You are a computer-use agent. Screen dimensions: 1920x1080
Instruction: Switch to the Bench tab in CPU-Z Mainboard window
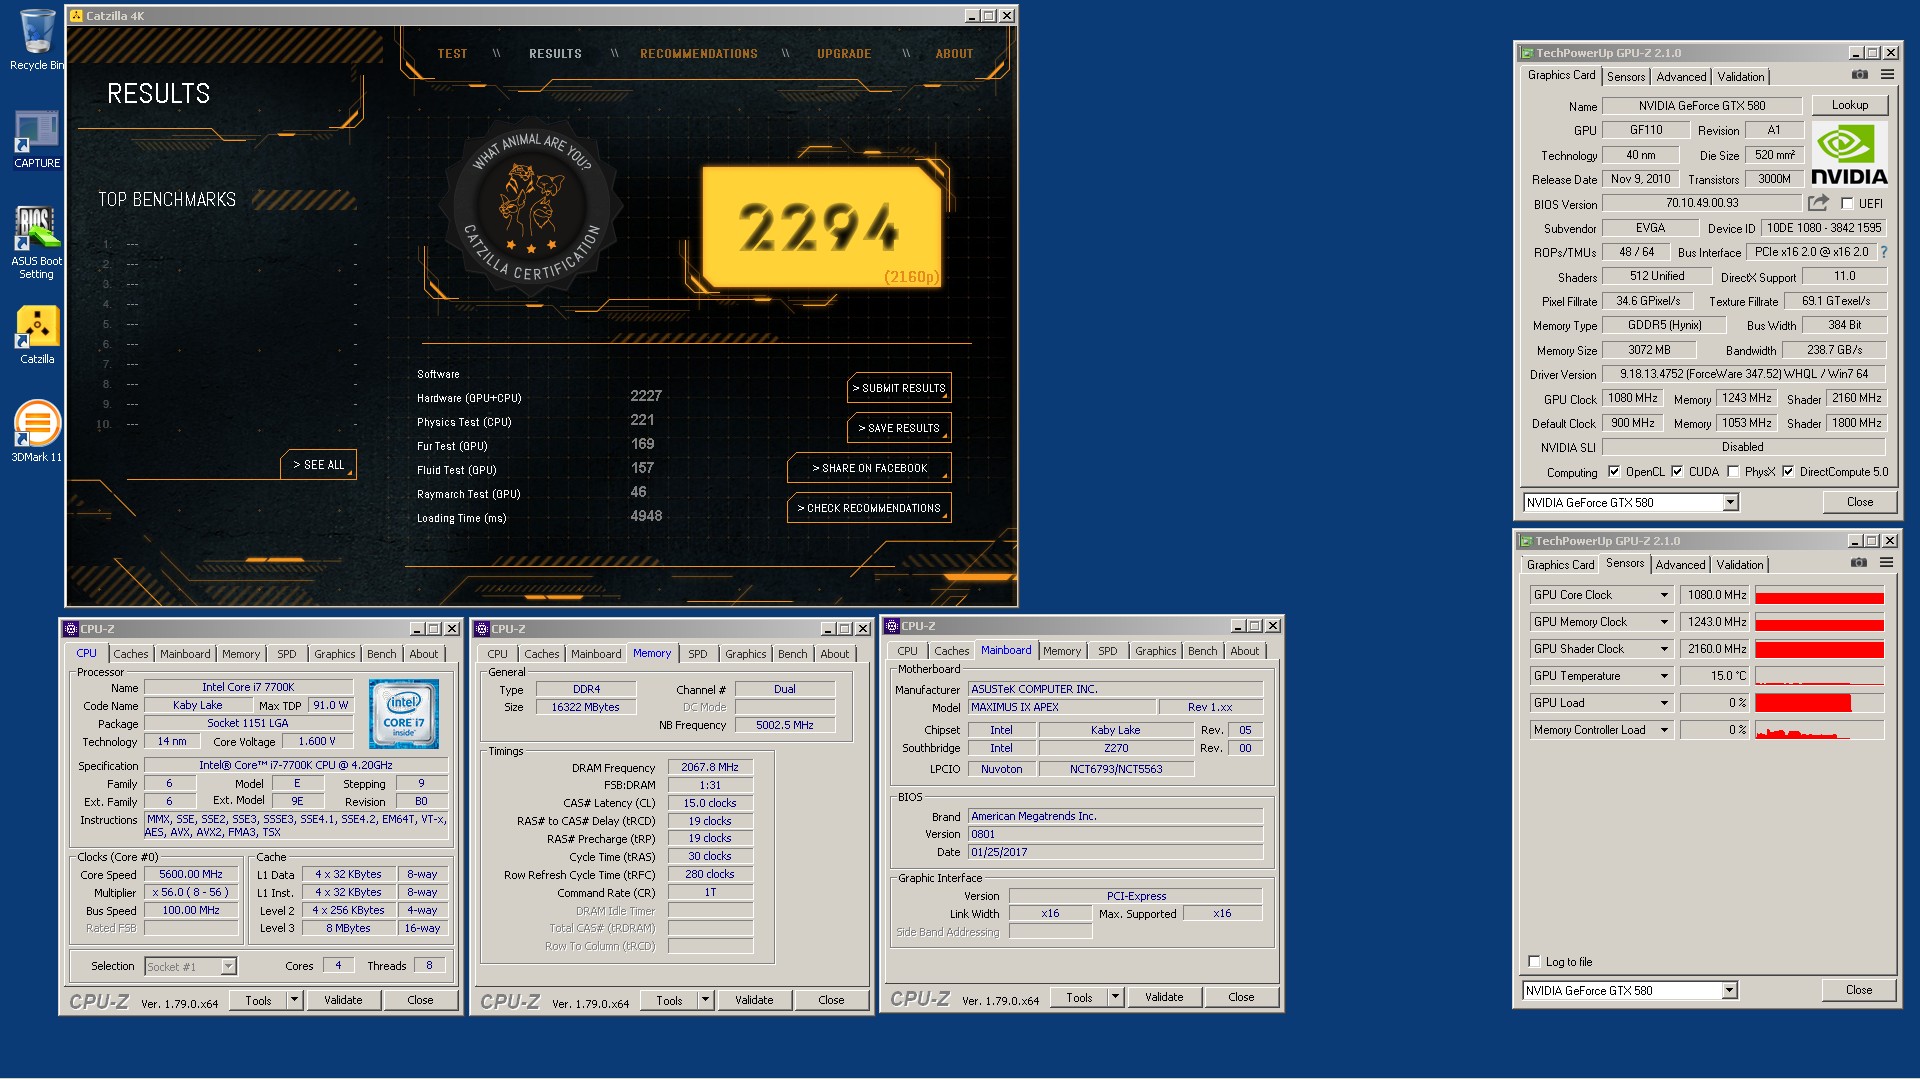coord(1203,651)
